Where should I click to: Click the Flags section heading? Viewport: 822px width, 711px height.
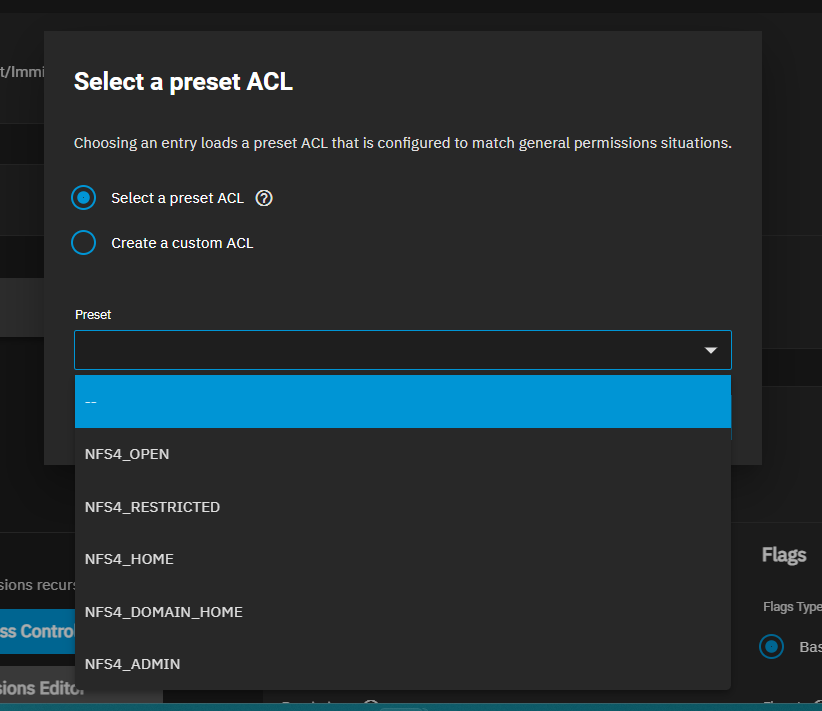[784, 555]
